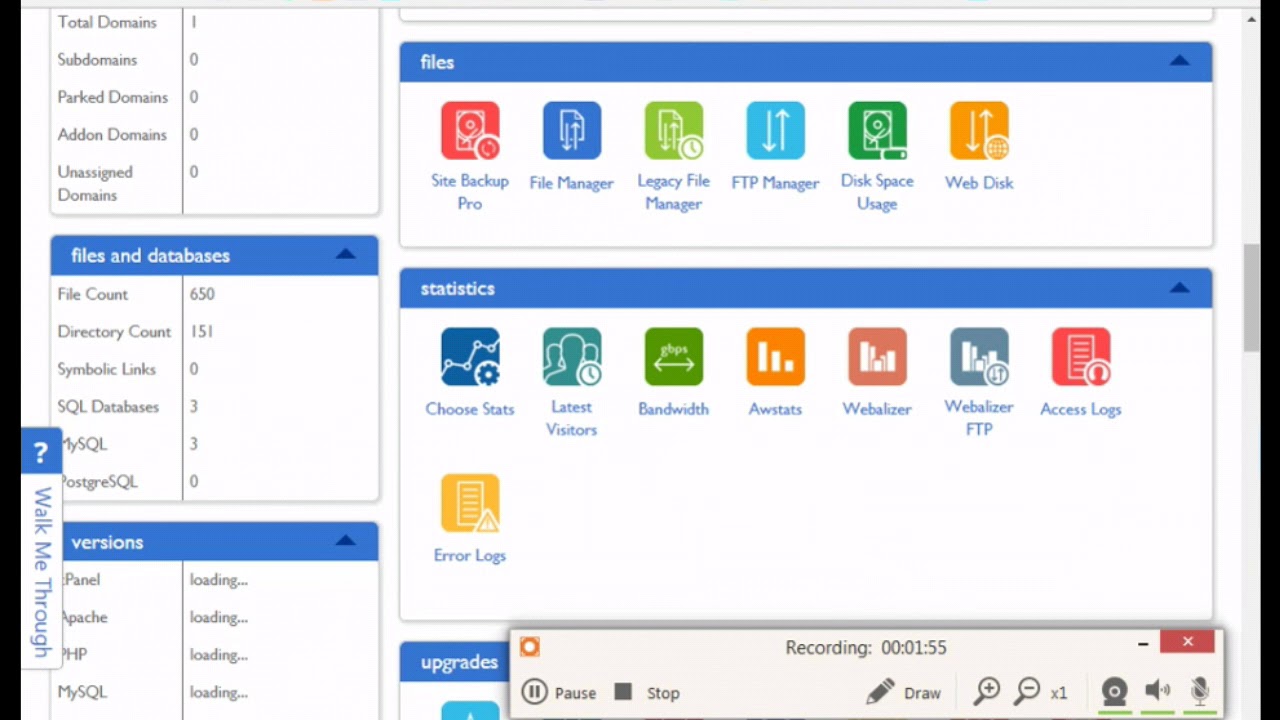Collapse files and databases sidebar section
Image resolution: width=1280 pixels, height=720 pixels.
click(x=345, y=254)
